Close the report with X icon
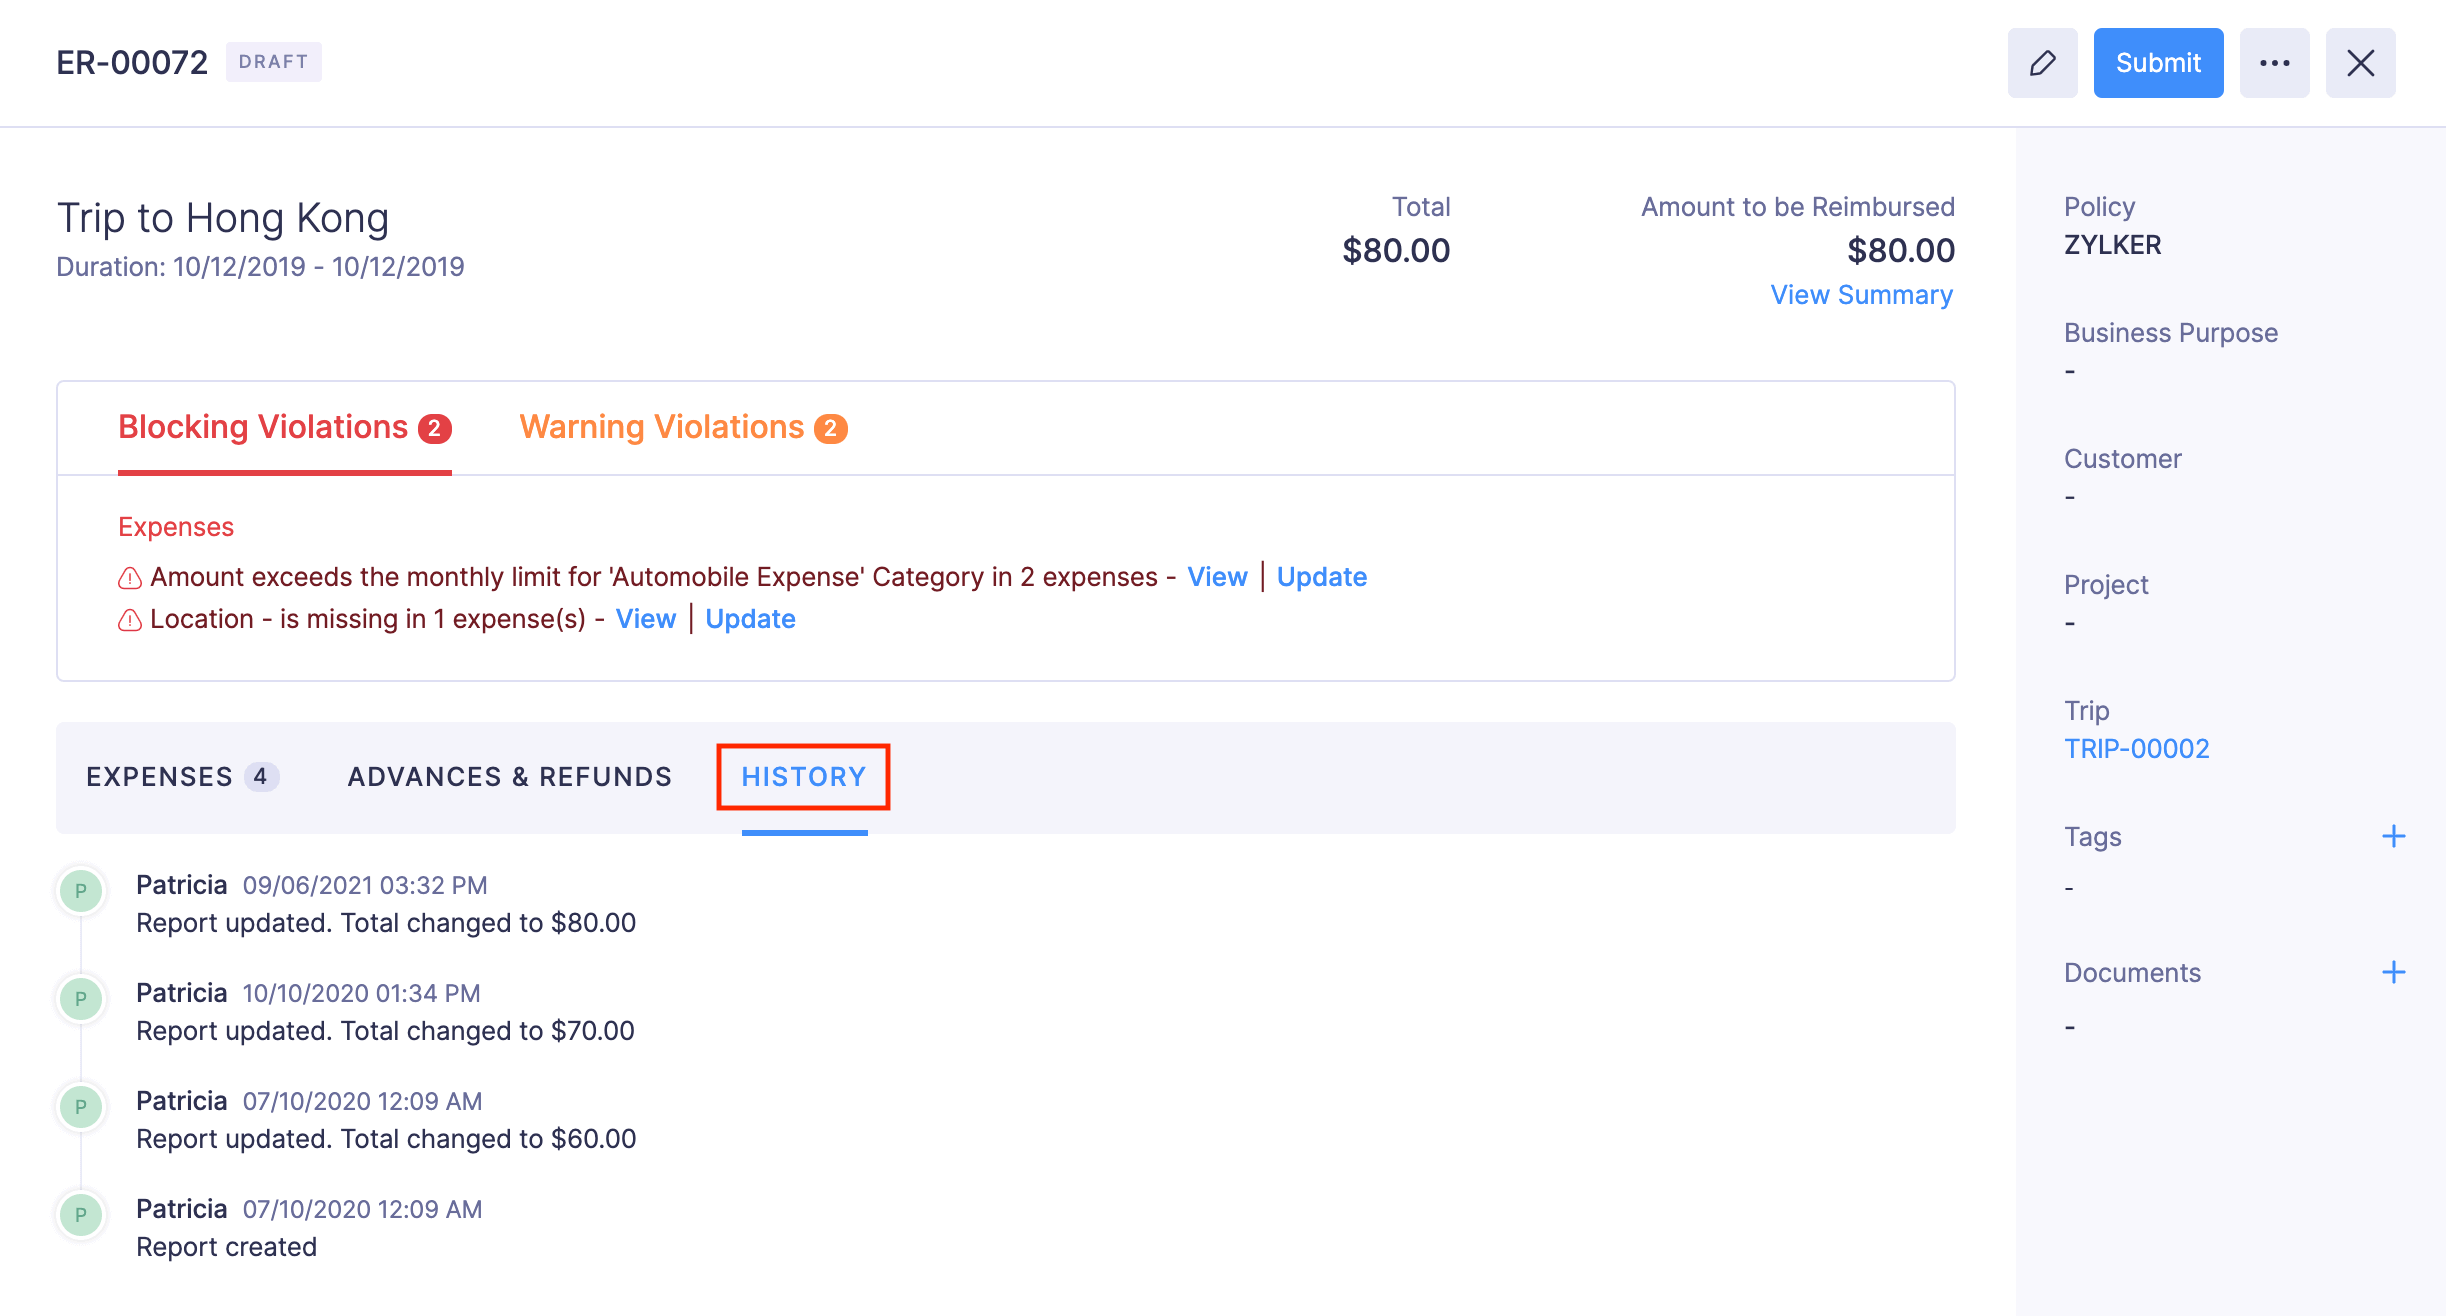Viewport: 2446px width, 1316px height. (2360, 63)
